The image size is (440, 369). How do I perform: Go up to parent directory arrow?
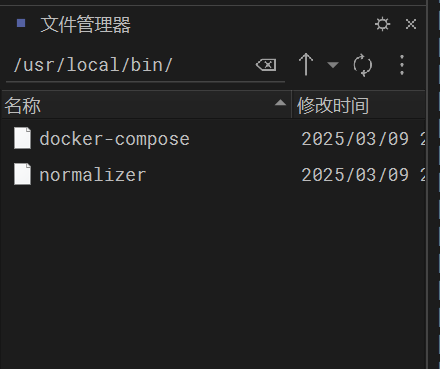(306, 64)
